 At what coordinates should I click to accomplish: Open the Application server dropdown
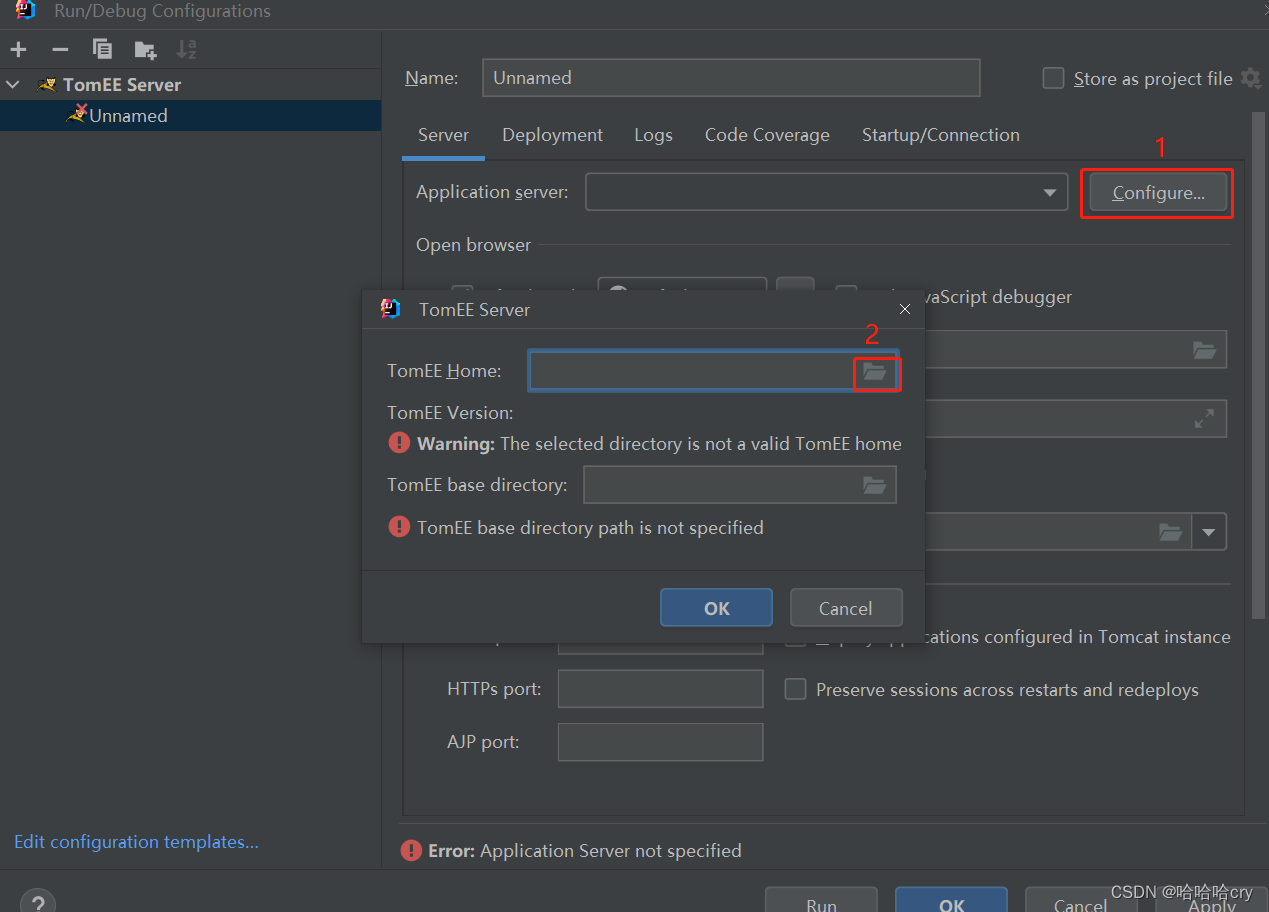click(x=1049, y=192)
